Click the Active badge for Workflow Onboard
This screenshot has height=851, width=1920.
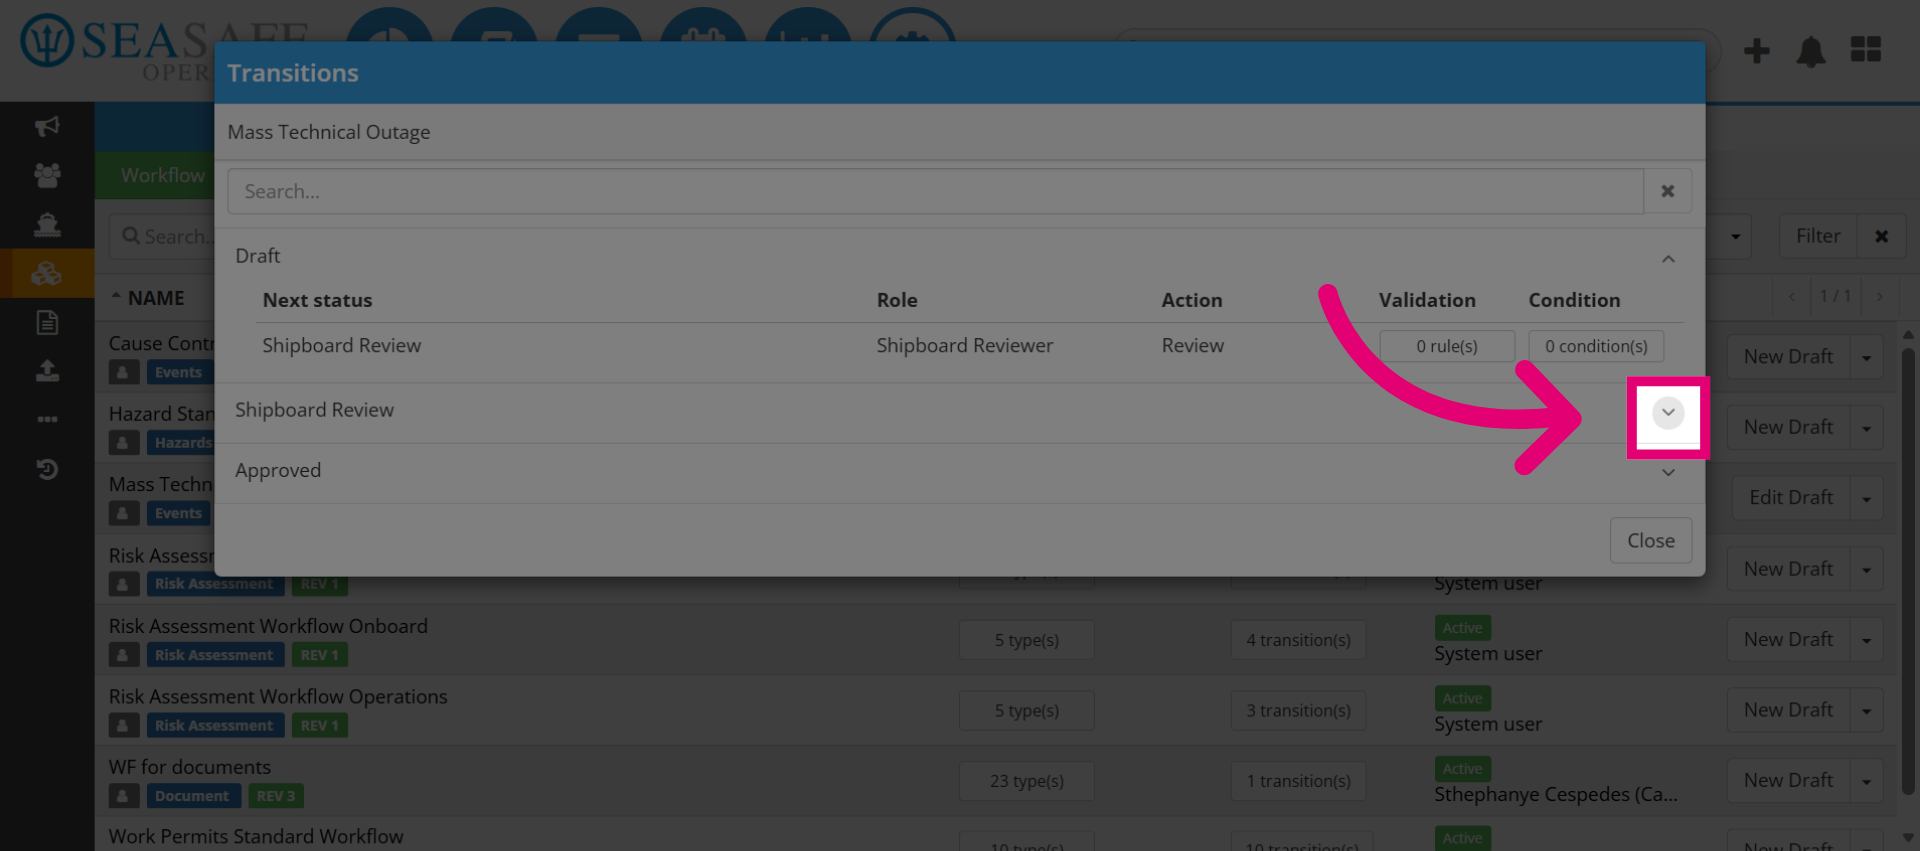(1462, 628)
